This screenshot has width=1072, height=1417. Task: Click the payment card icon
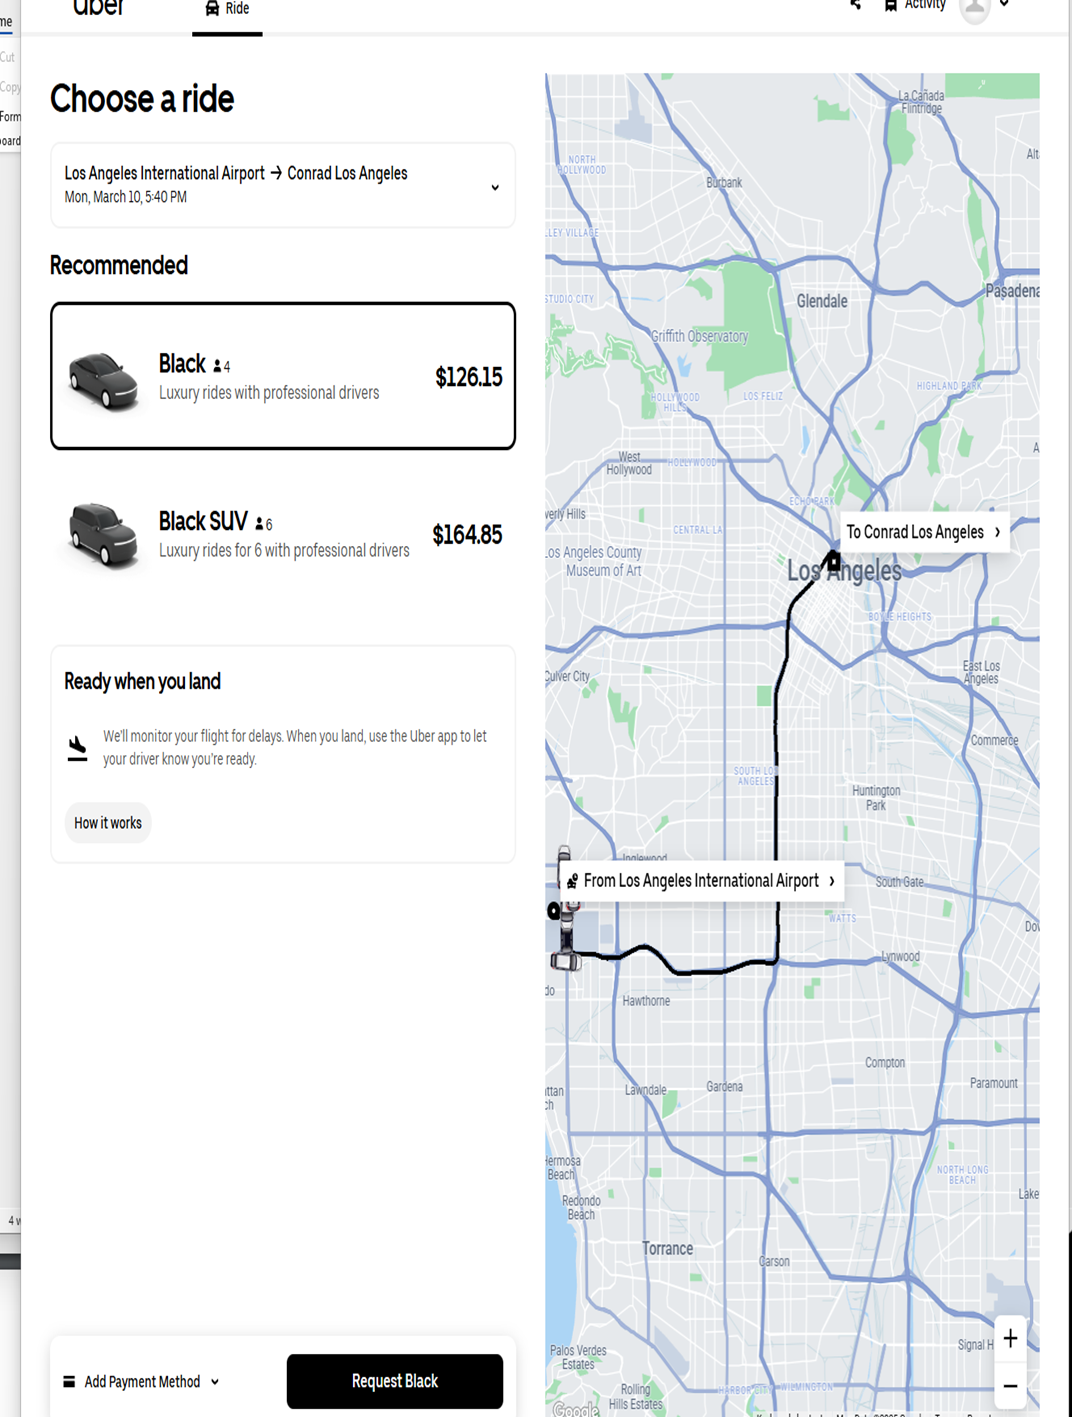coord(69,1382)
